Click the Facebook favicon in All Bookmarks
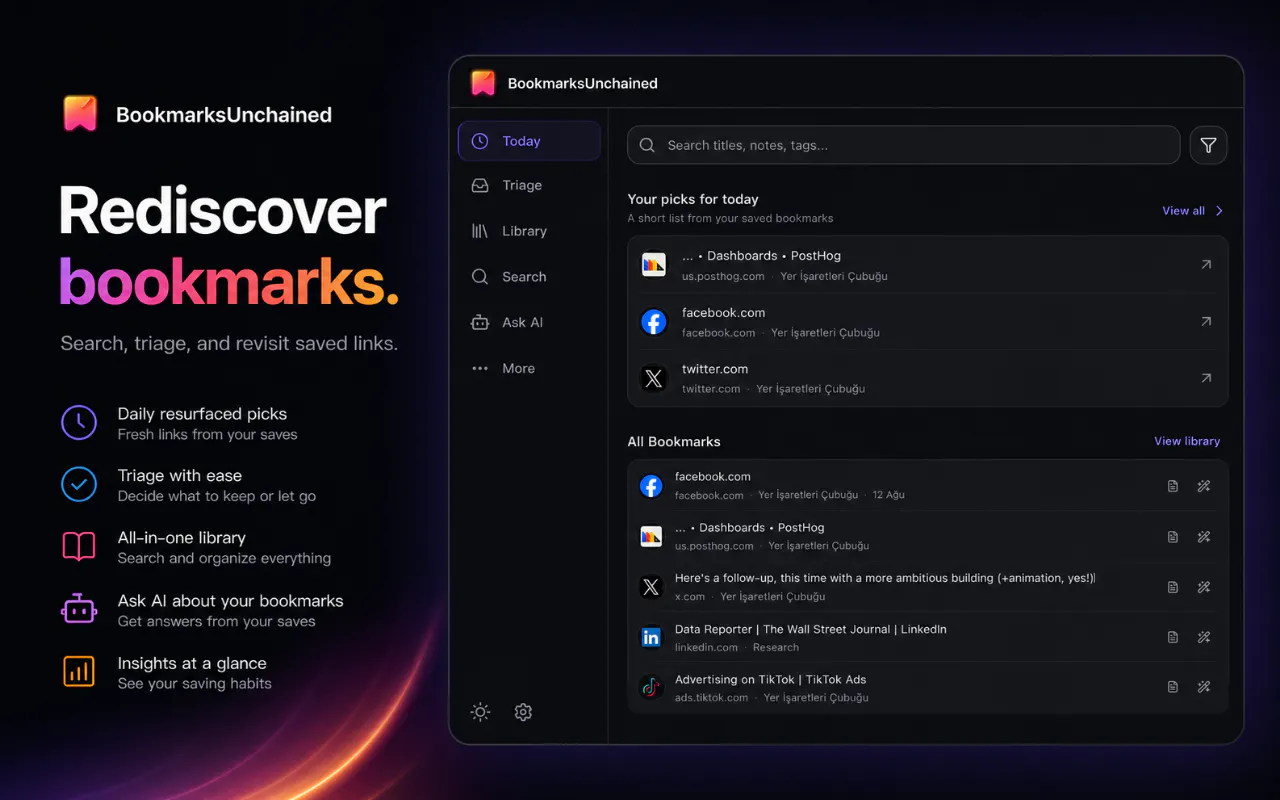The width and height of the screenshot is (1280, 800). (x=651, y=486)
